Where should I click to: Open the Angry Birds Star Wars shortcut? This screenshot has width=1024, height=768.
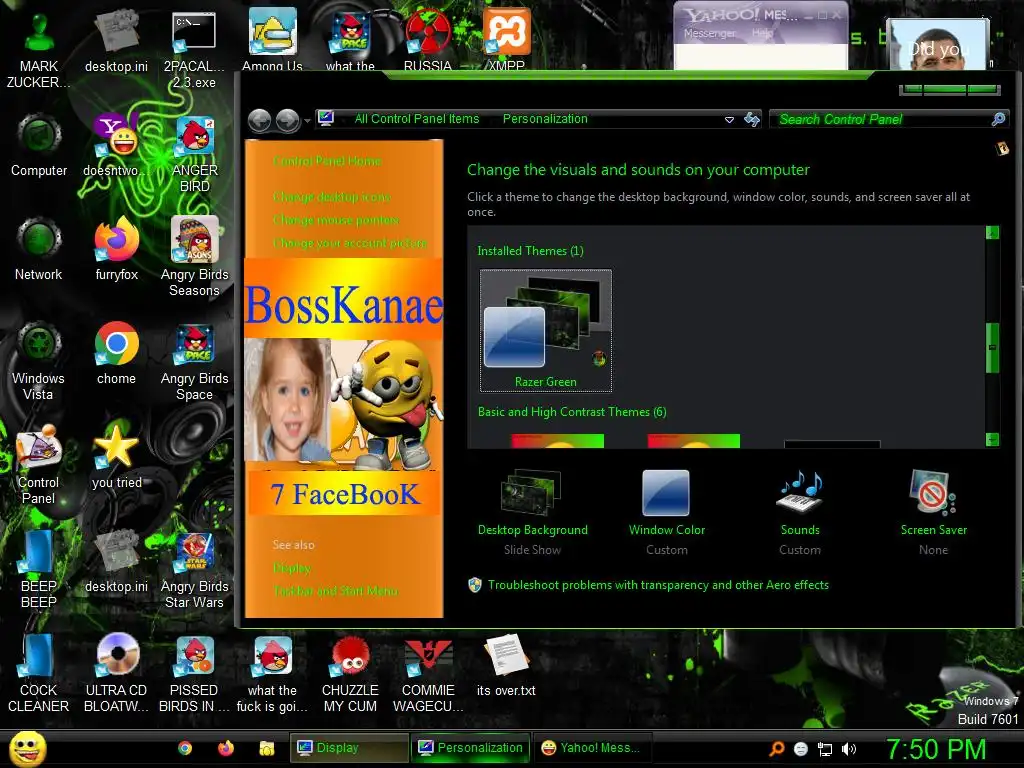point(194,568)
